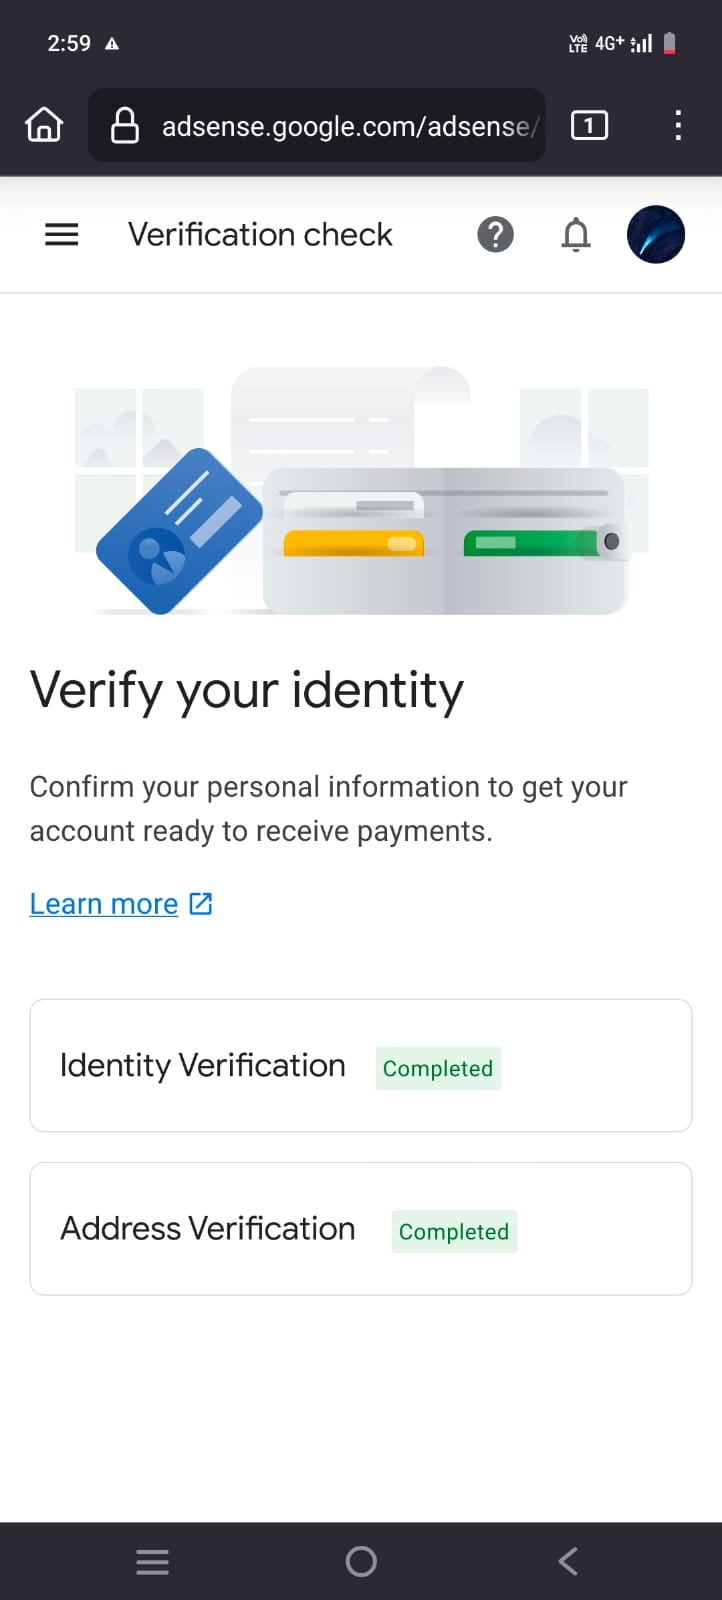Open the browser tab switcher showing 1
Screen dimensions: 722x1600
pyautogui.click(x=589, y=126)
